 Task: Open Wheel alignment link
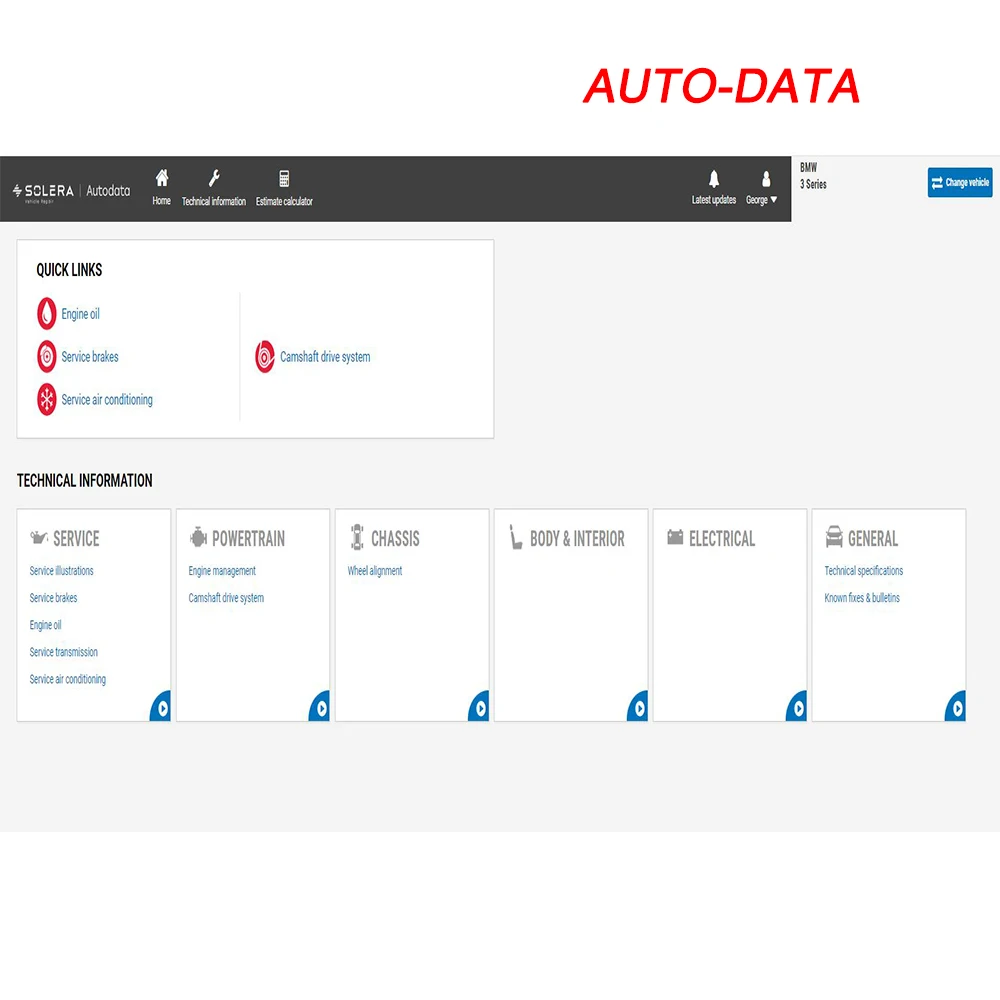pos(375,571)
